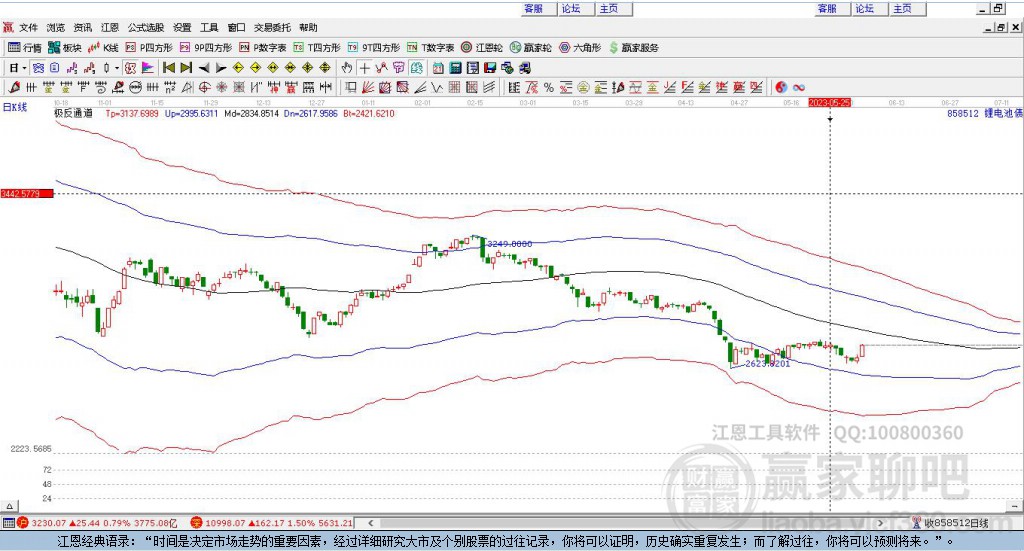Step chart right with the black right arrow
1024x551 pixels.
[221, 68]
